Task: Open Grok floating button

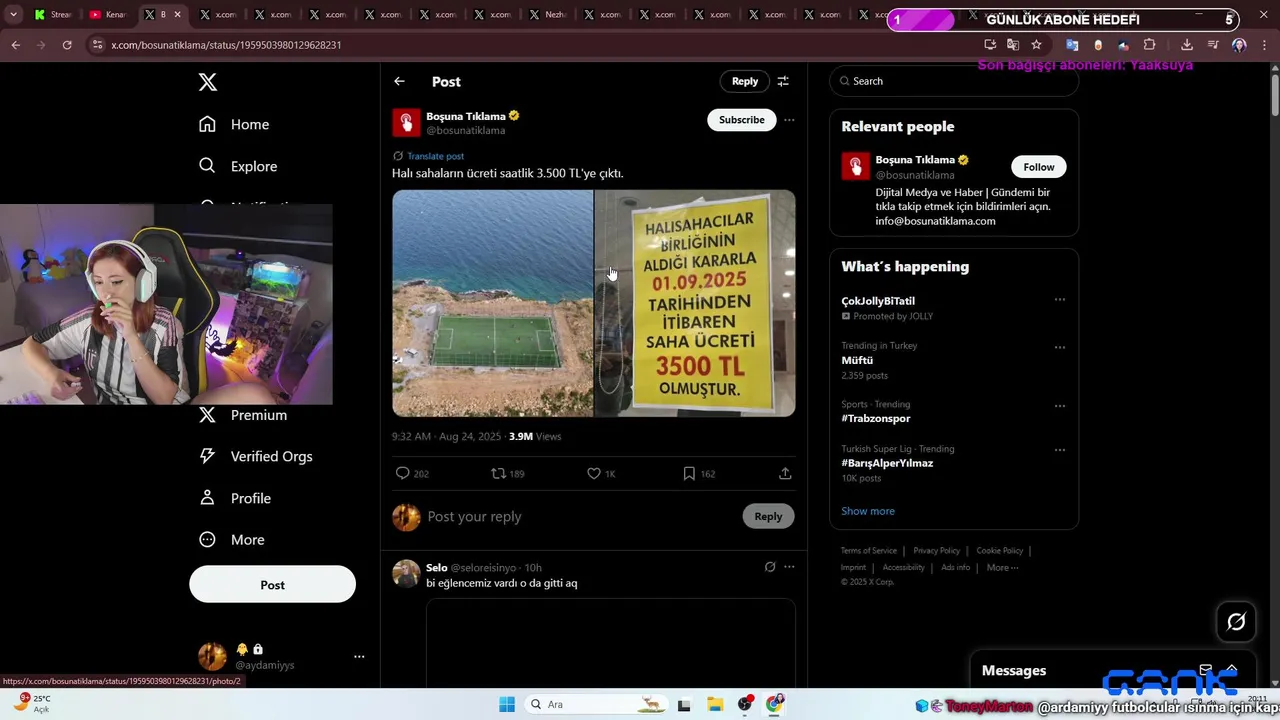Action: 1236,622
